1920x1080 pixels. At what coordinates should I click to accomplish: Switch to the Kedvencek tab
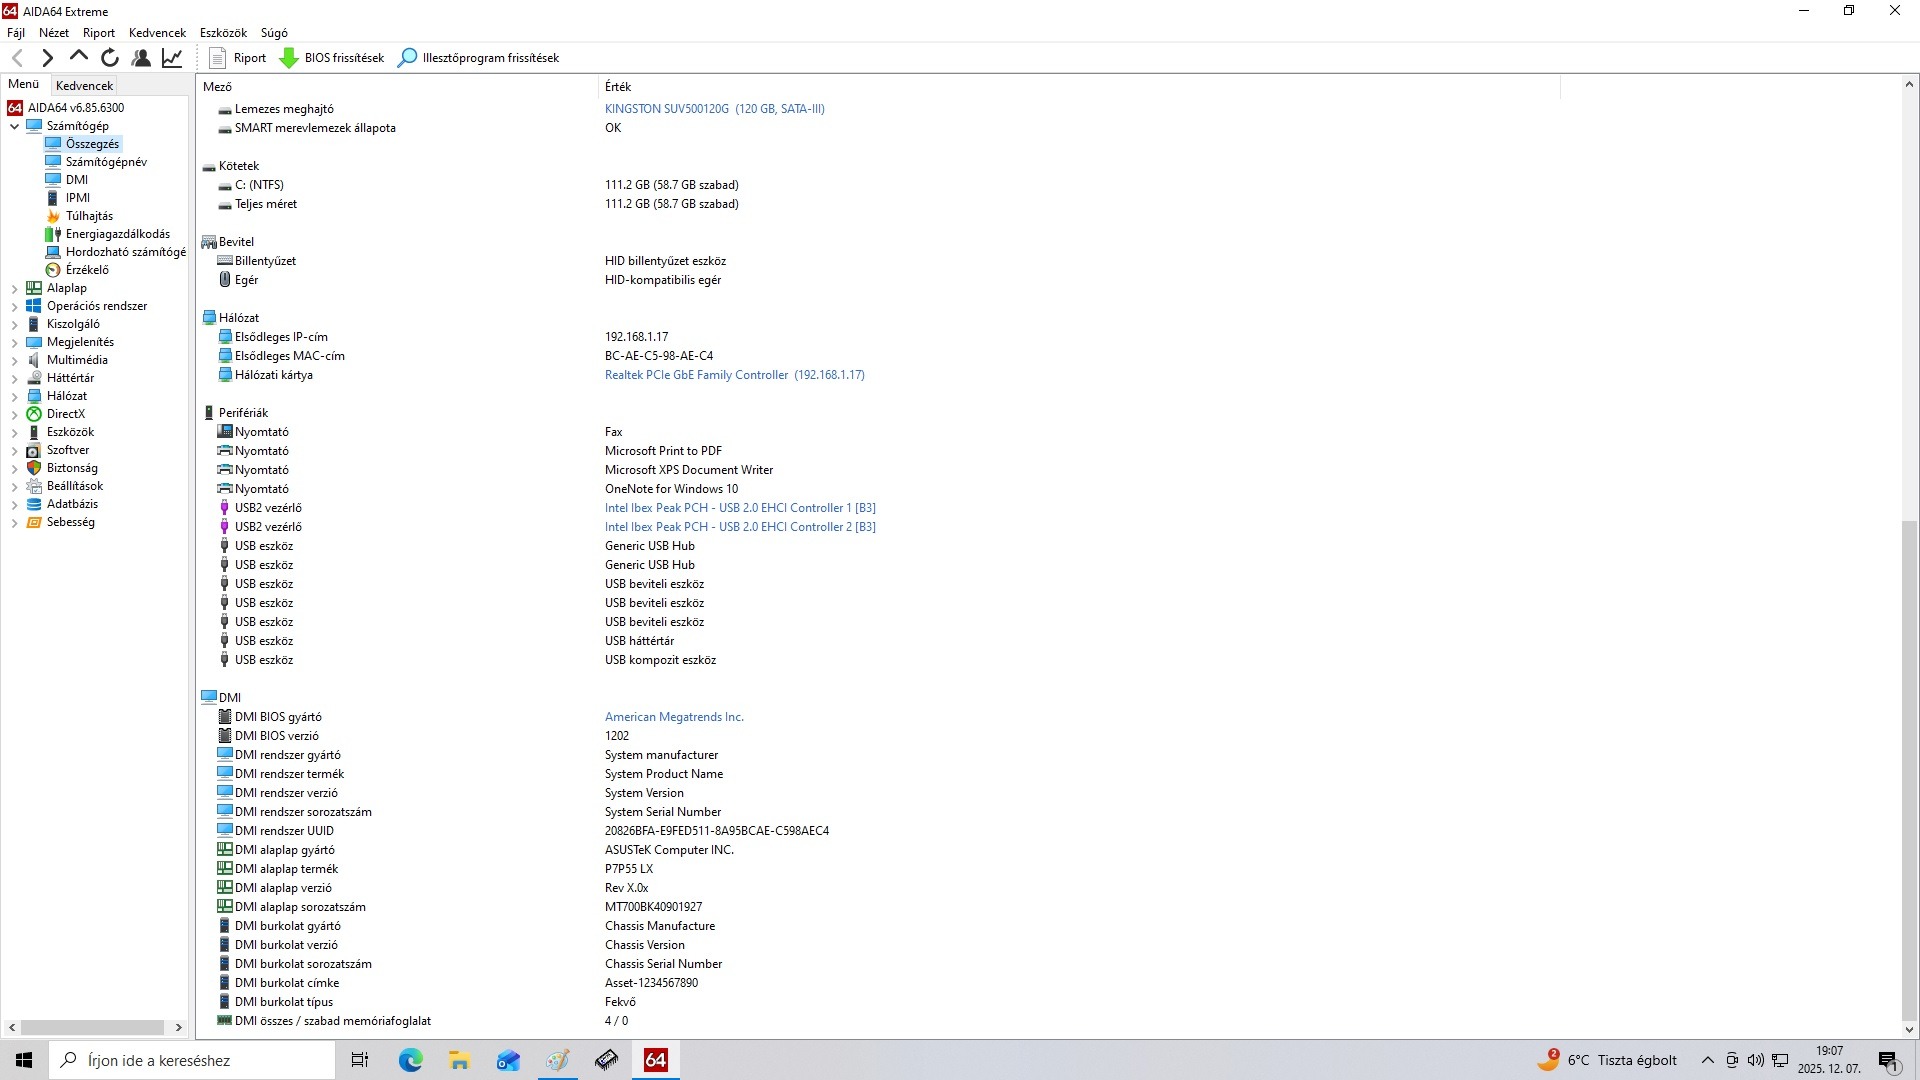point(84,85)
